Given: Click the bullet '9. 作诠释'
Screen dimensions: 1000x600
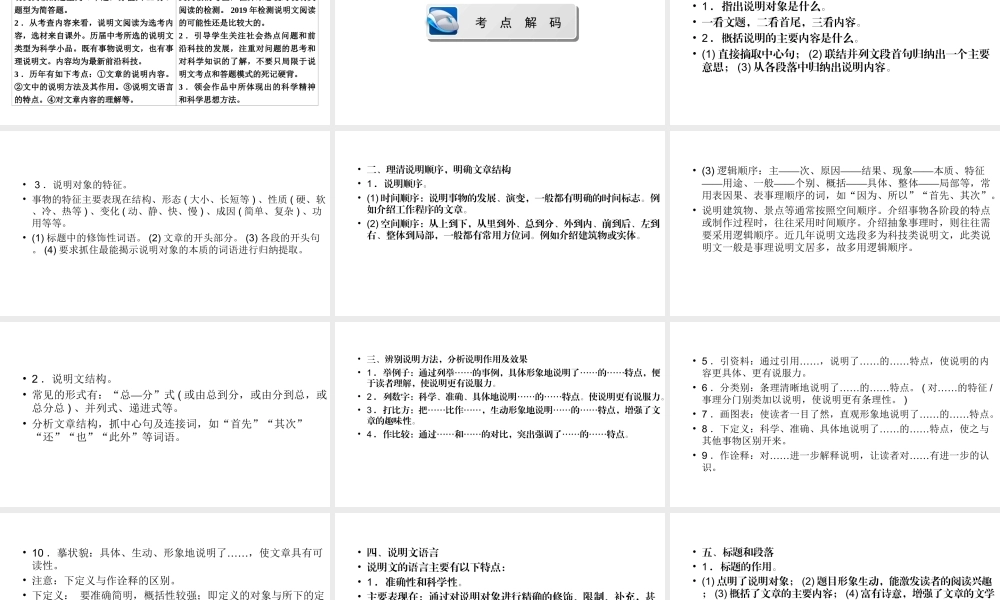Looking at the screenshot, I should (x=846, y=461).
